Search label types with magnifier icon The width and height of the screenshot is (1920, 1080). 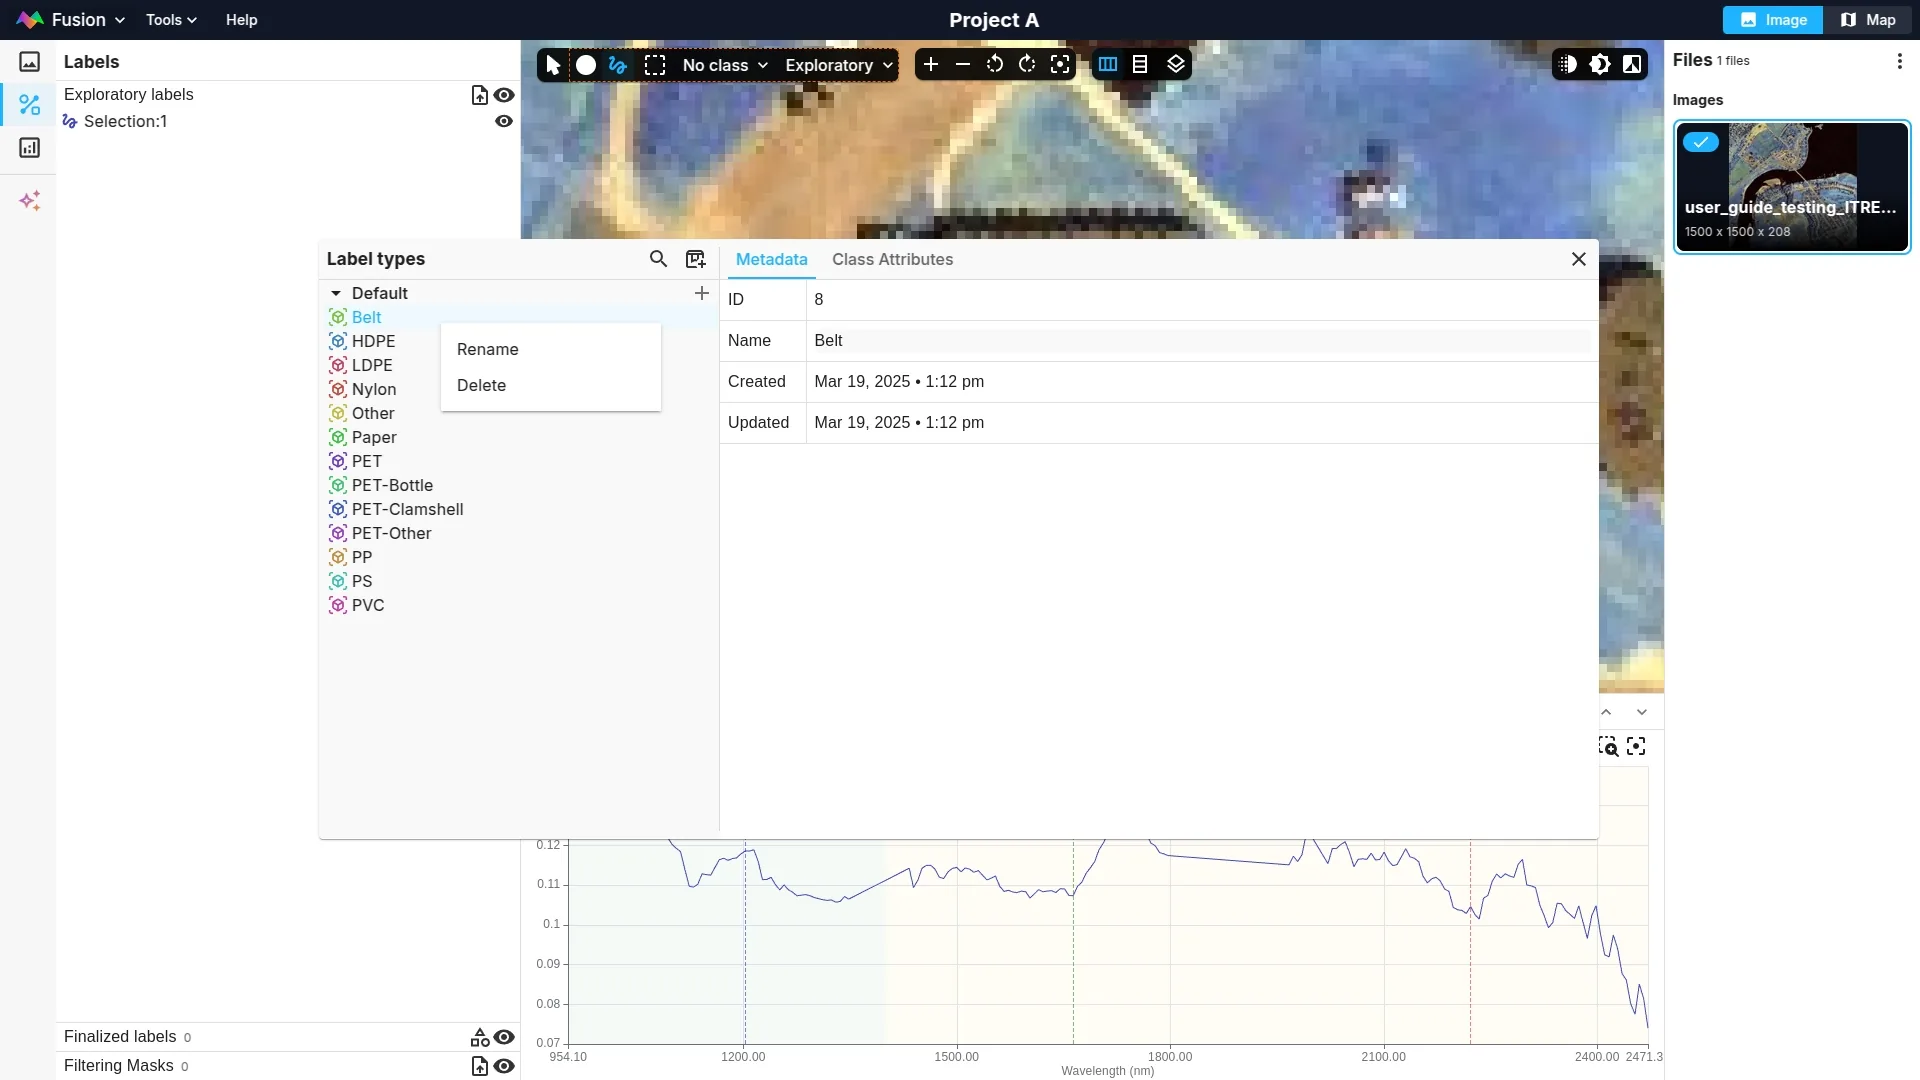(x=658, y=259)
